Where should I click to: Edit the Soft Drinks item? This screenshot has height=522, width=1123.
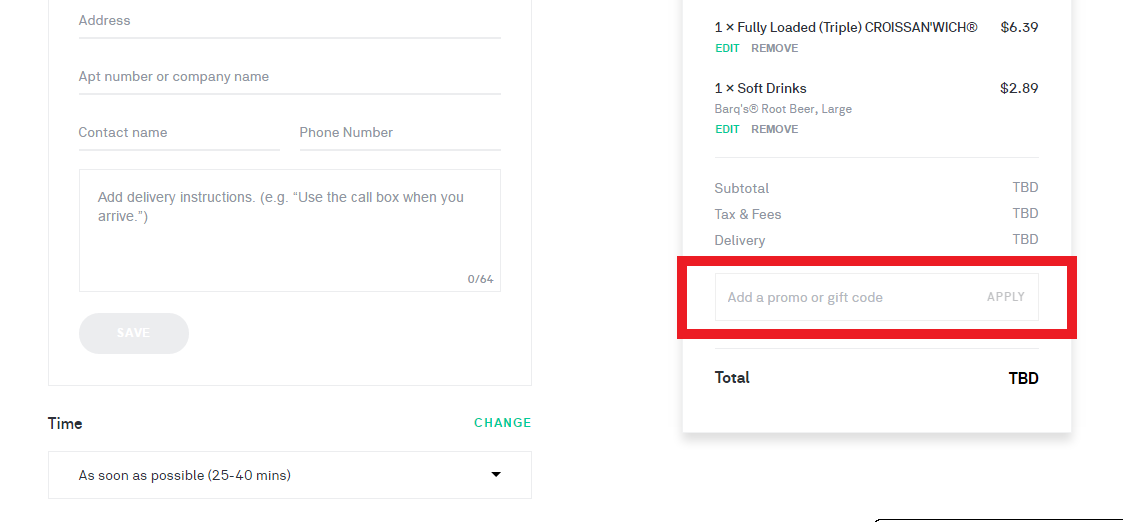coord(727,130)
